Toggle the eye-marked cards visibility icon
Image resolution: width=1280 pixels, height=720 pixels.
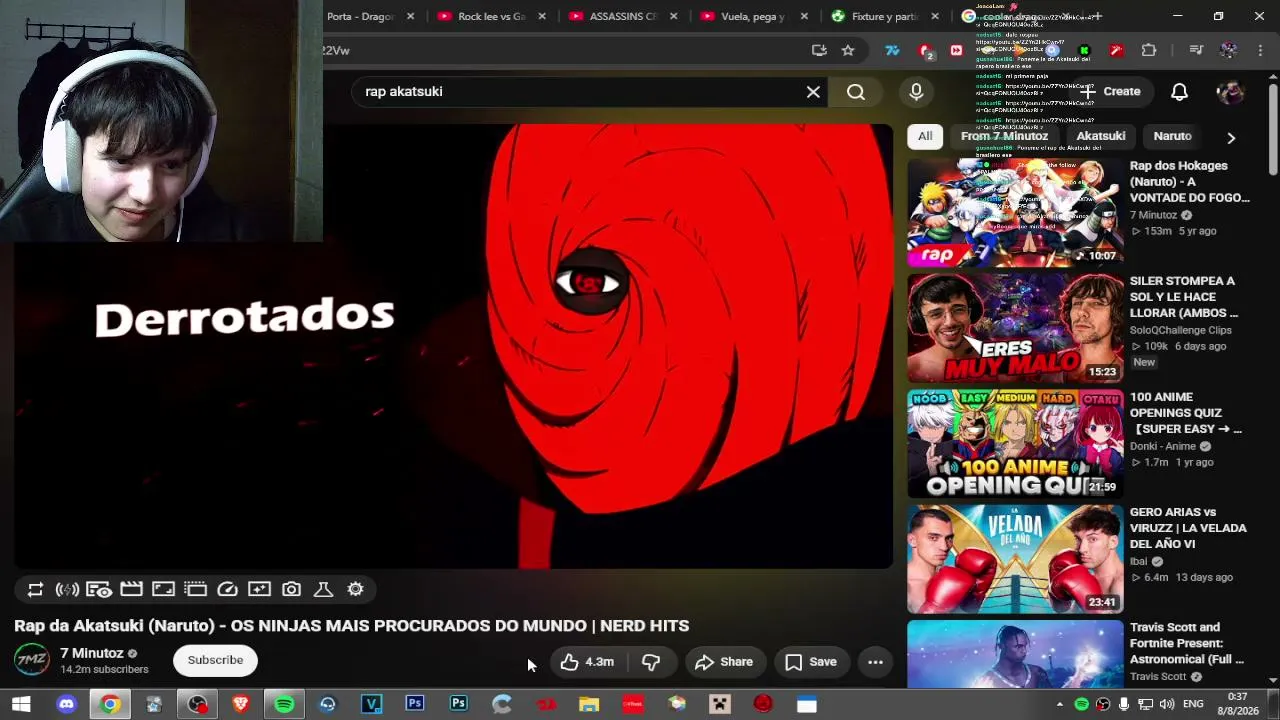(99, 590)
